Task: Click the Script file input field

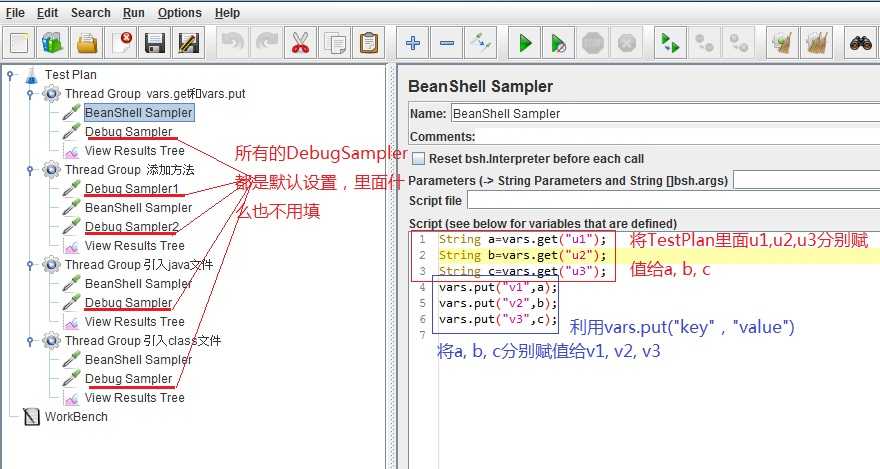Action: click(673, 200)
